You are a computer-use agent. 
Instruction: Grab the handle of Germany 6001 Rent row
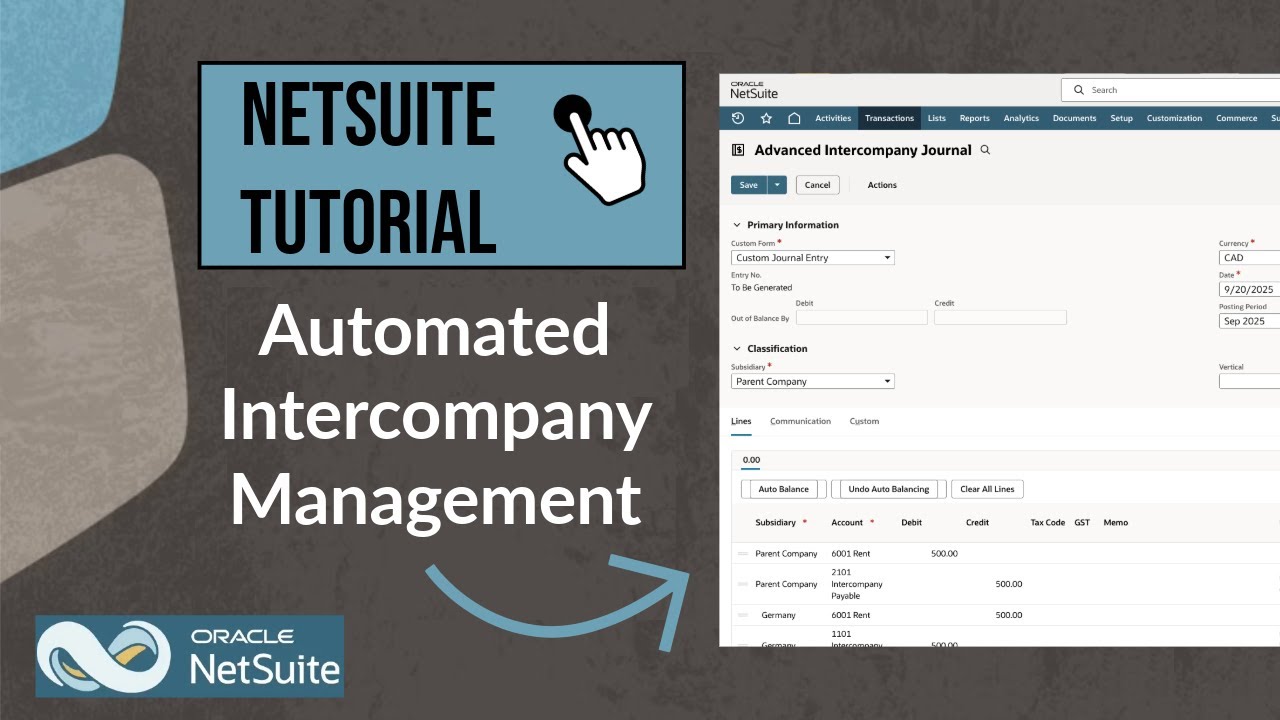(x=742, y=615)
